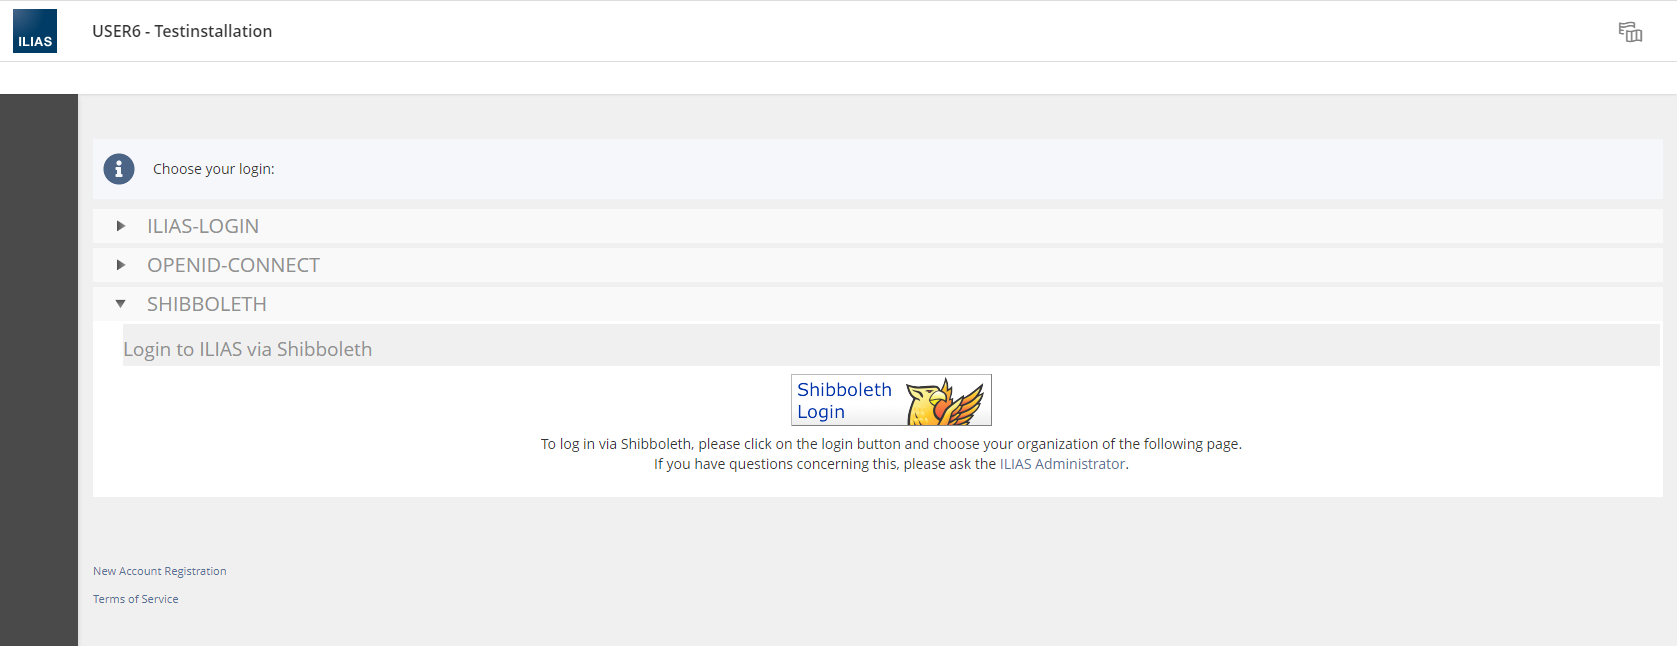
Task: Click the 'Choose your login:' text
Action: (214, 169)
